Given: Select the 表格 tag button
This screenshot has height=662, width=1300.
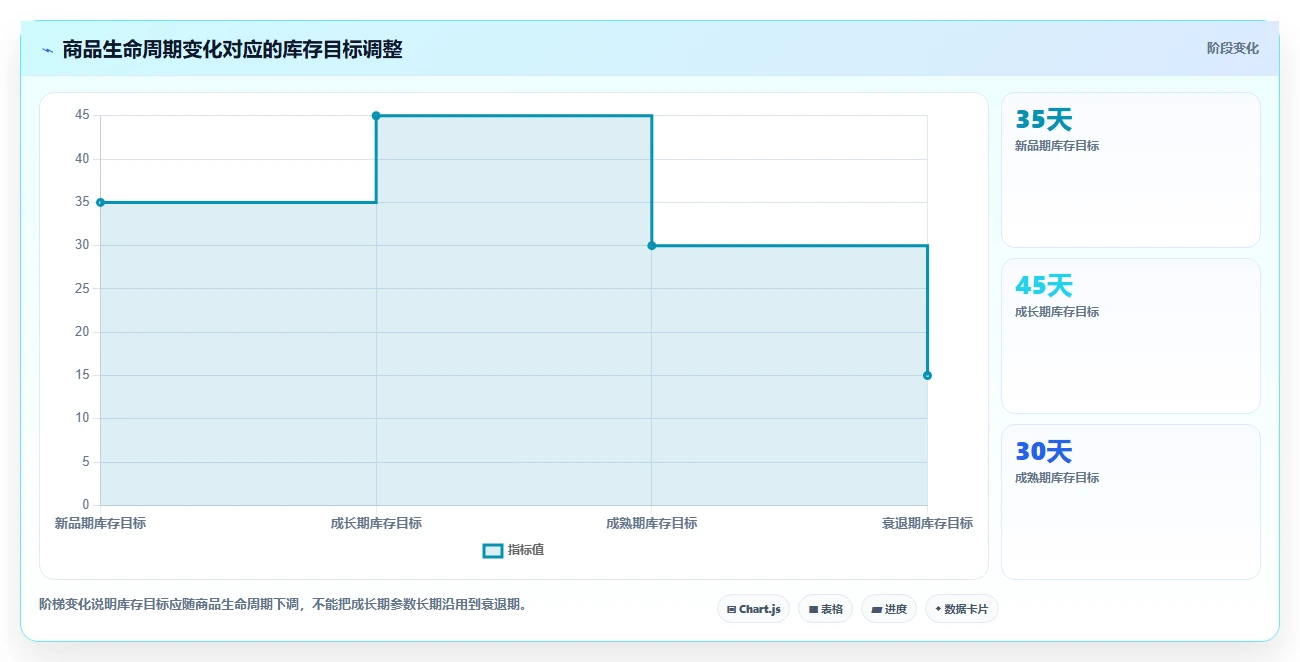Looking at the screenshot, I should (825, 609).
